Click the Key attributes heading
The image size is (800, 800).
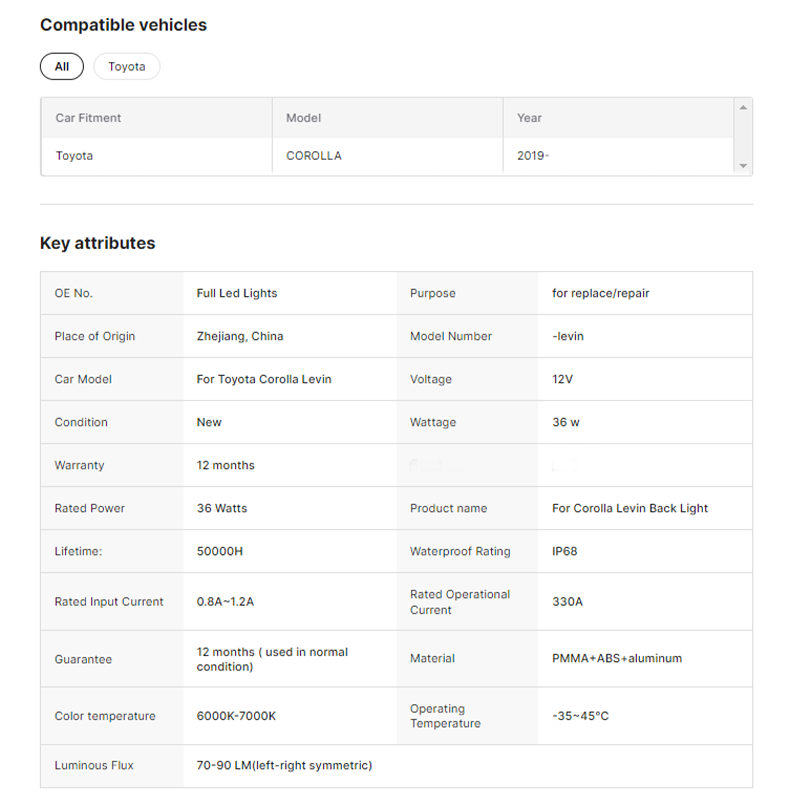tap(98, 243)
